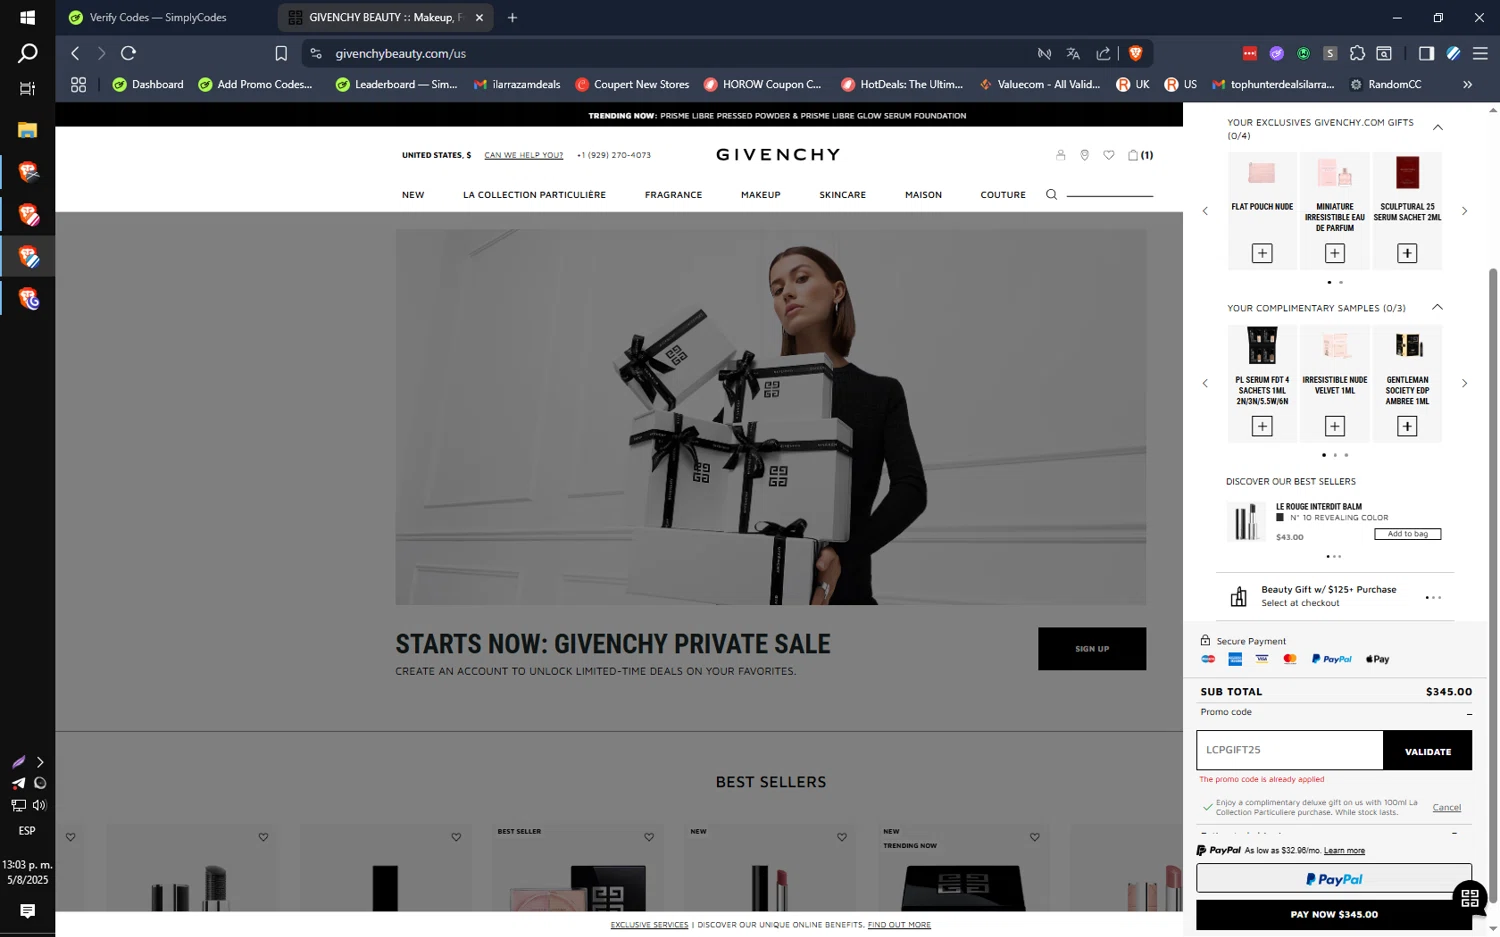Viewport: 1500px width, 937px height.
Task: Collapse Your Complimentary Samples section
Action: (1438, 307)
